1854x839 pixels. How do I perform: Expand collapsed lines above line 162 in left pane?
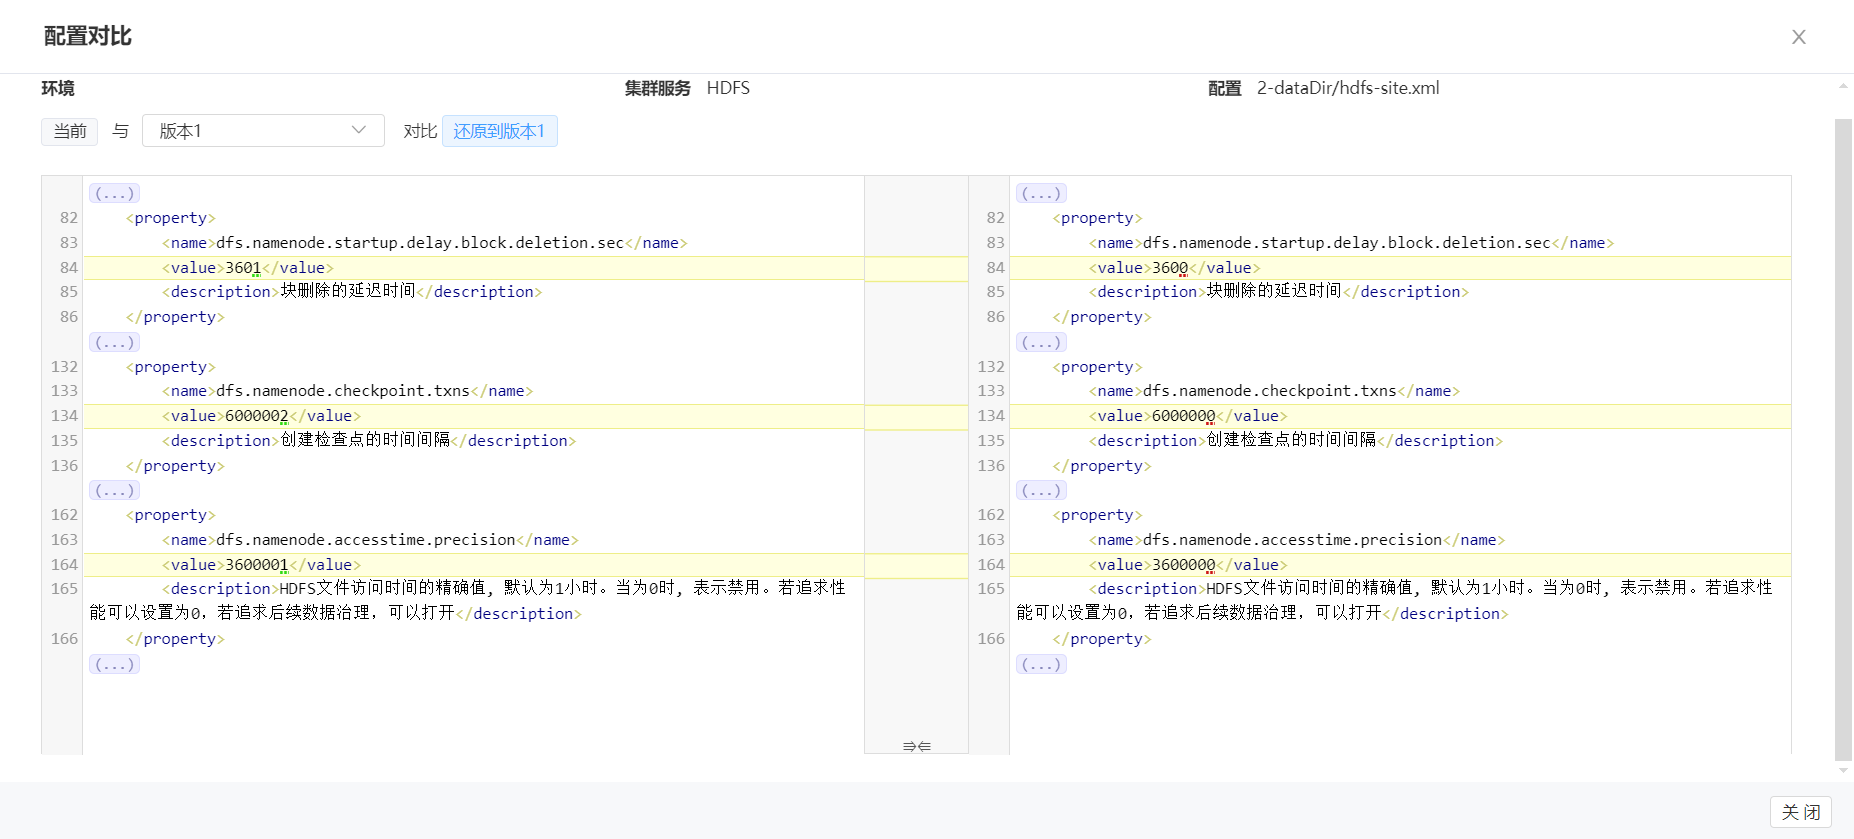(x=114, y=490)
